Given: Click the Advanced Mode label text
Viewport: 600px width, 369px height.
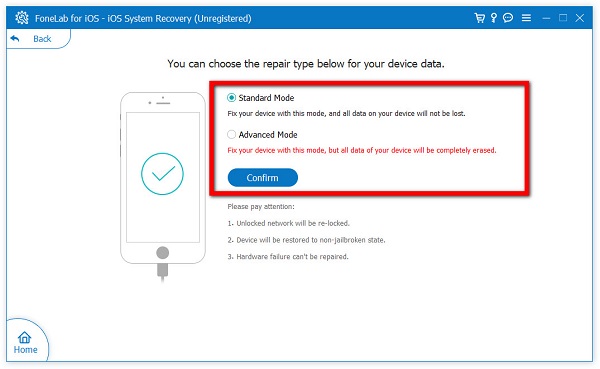Looking at the screenshot, I should coord(268,135).
